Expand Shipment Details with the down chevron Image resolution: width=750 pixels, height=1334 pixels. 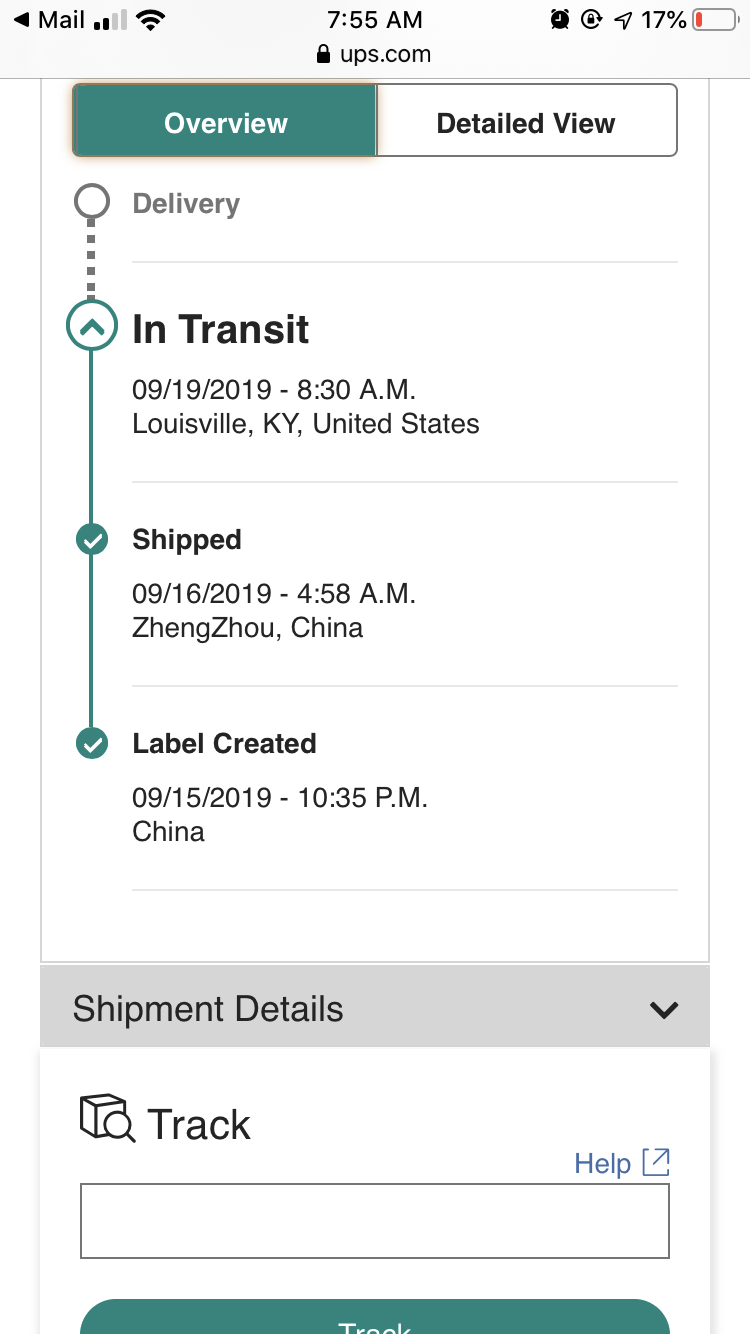tap(664, 1010)
